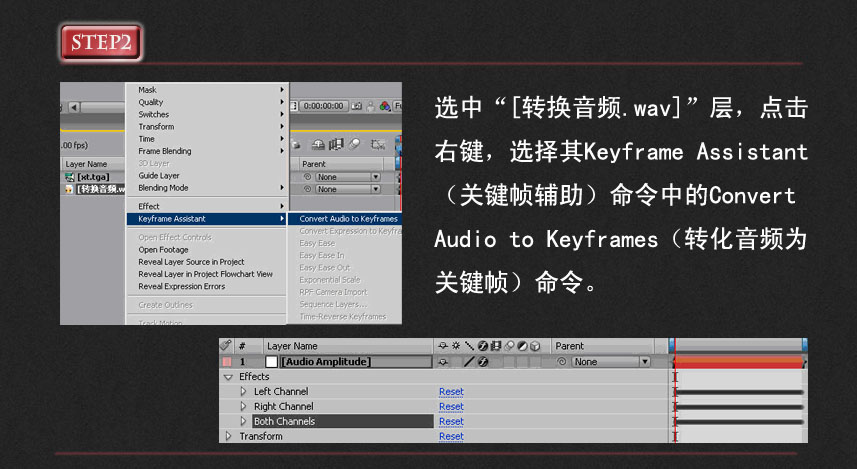Choose Open Footage

click(207, 249)
